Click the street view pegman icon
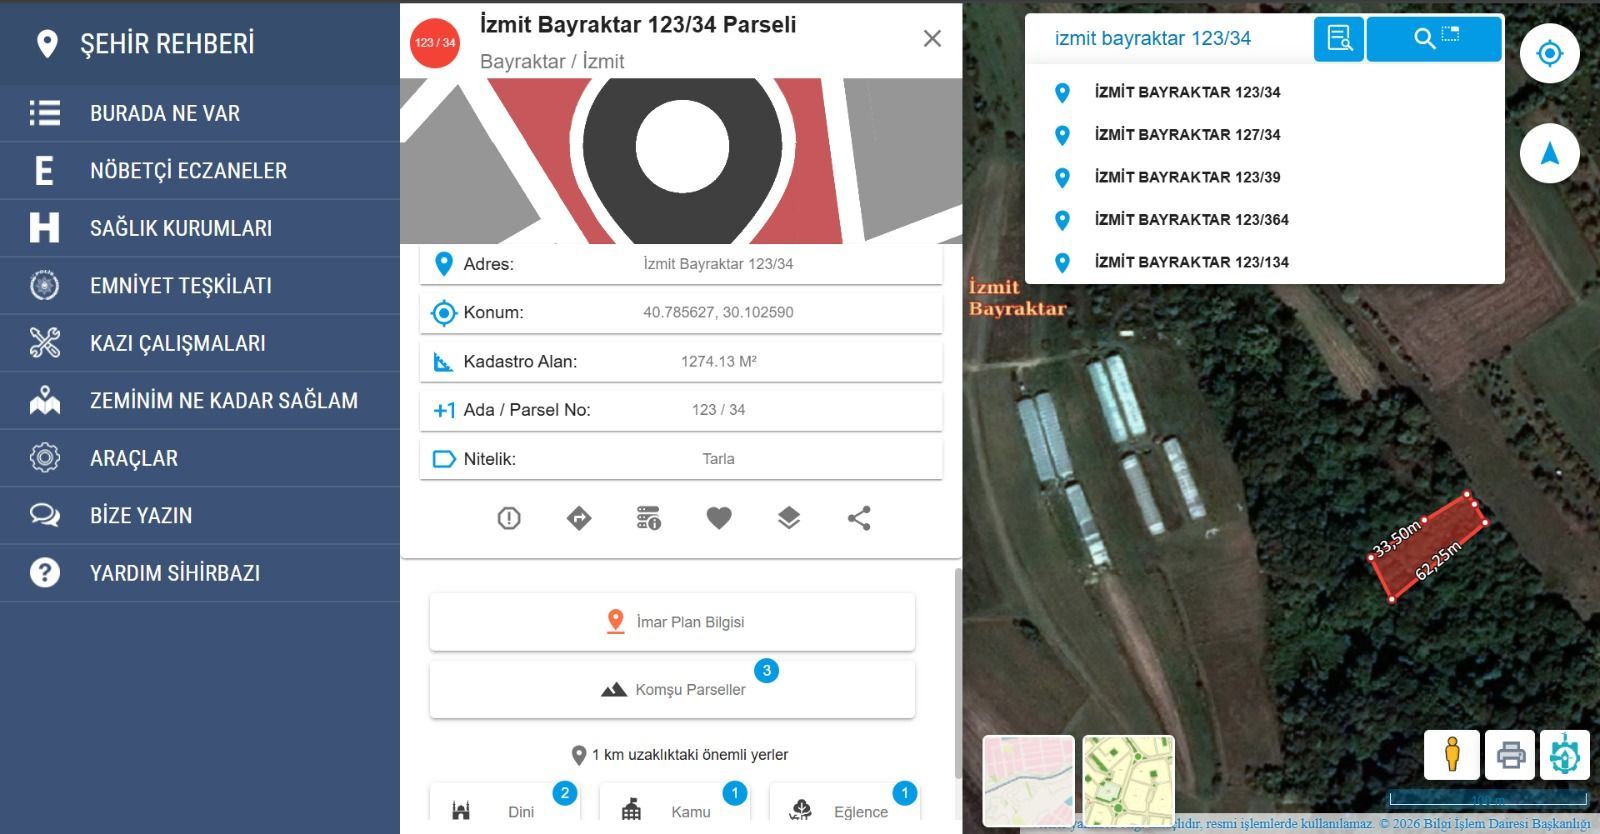Screen dimensions: 1600x834 point(1452,754)
